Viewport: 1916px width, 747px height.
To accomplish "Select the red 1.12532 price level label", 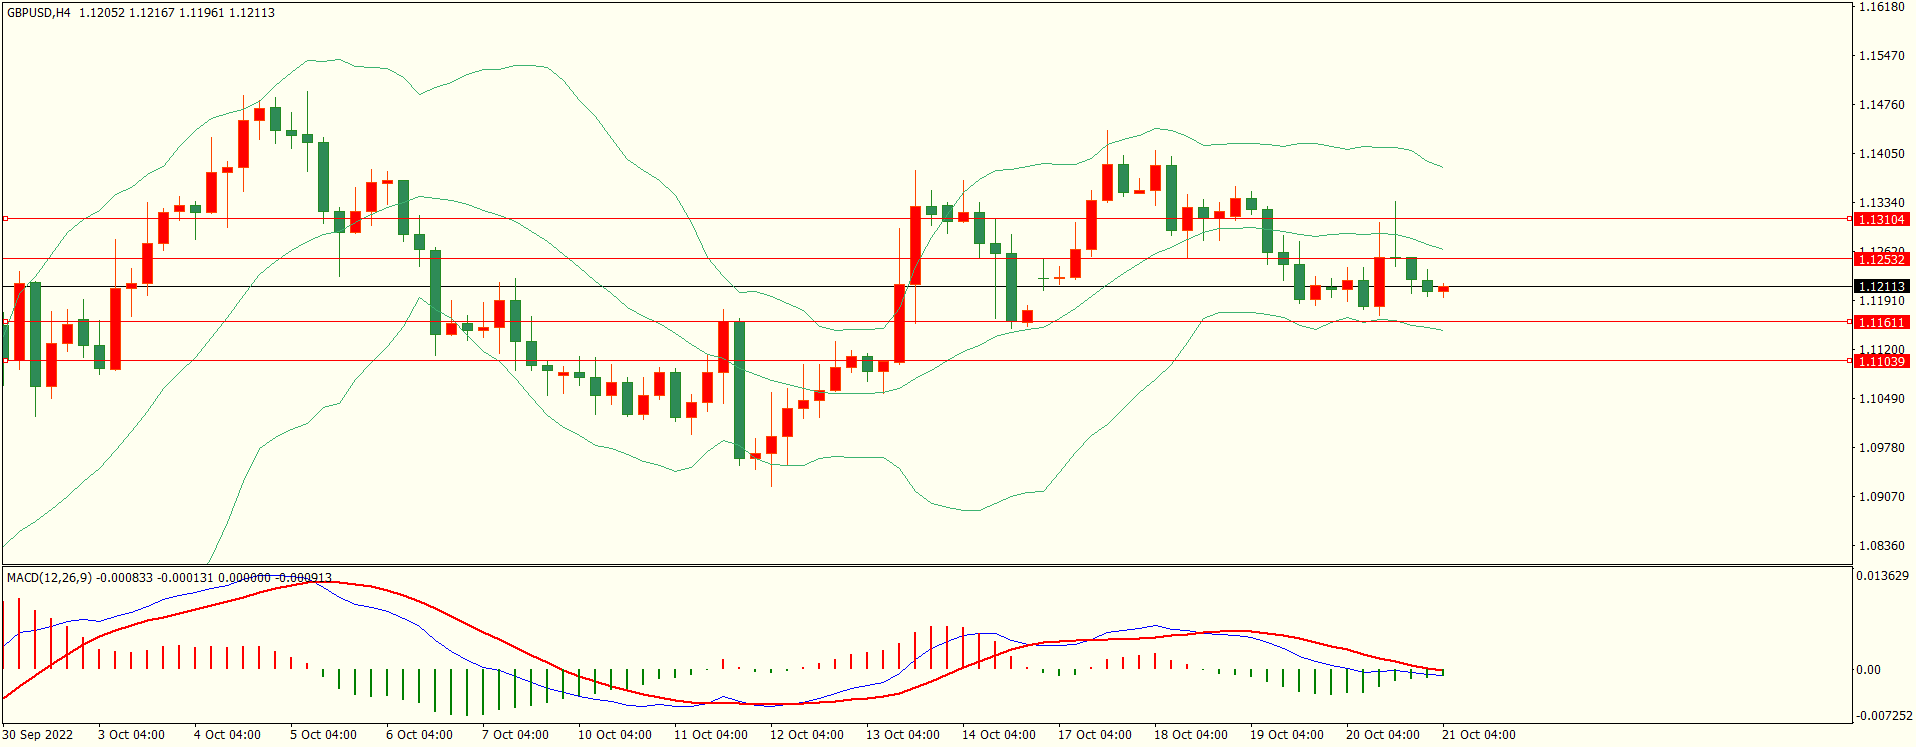I will (1880, 260).
